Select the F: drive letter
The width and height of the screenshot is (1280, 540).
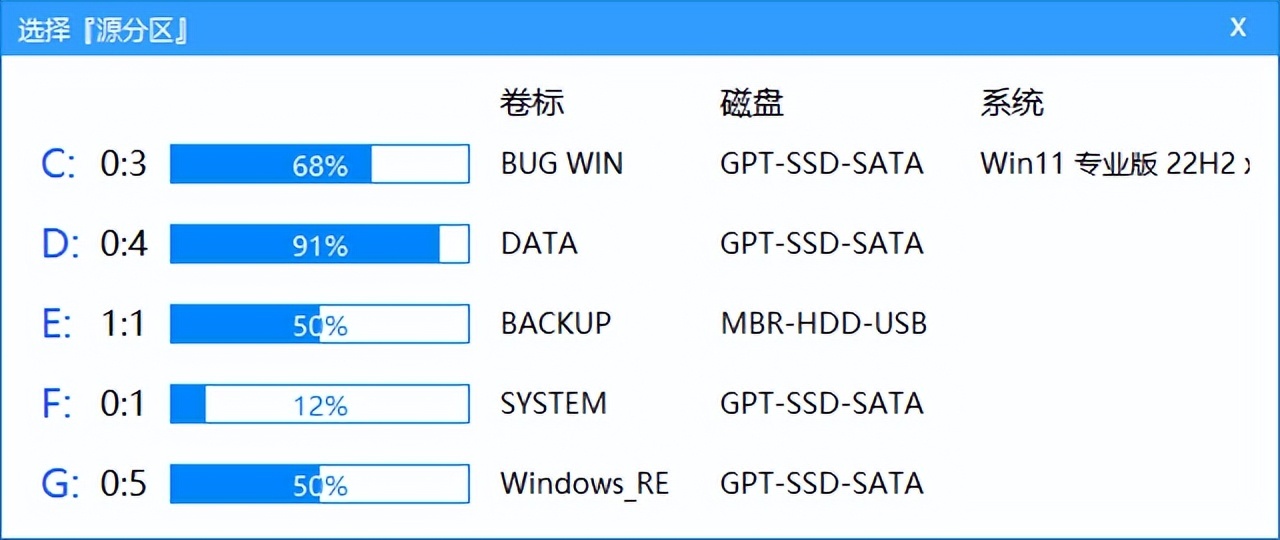tap(57, 404)
